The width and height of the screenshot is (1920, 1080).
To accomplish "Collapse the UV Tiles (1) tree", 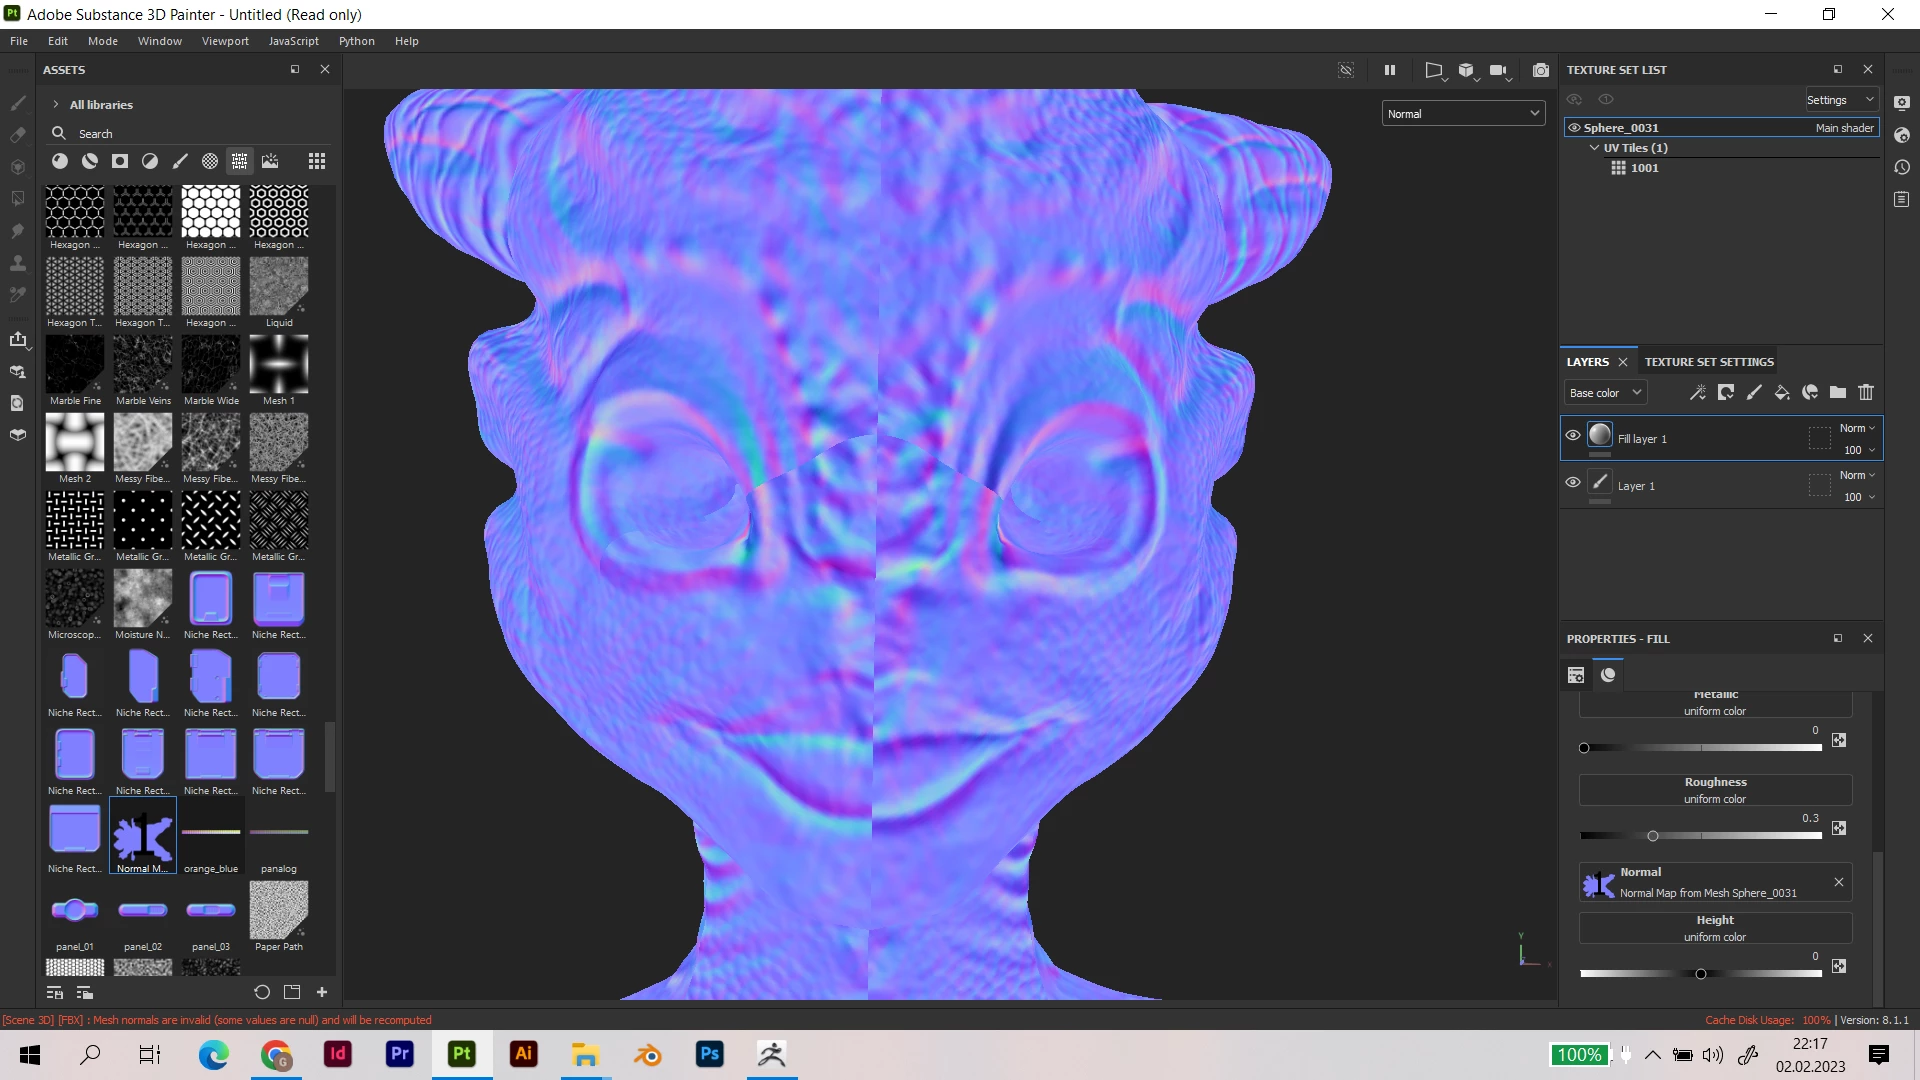I will pos(1594,148).
